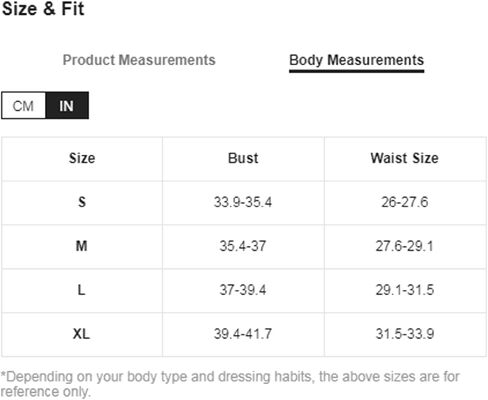Click the Bust column header
This screenshot has height=400, width=488.
tap(243, 158)
